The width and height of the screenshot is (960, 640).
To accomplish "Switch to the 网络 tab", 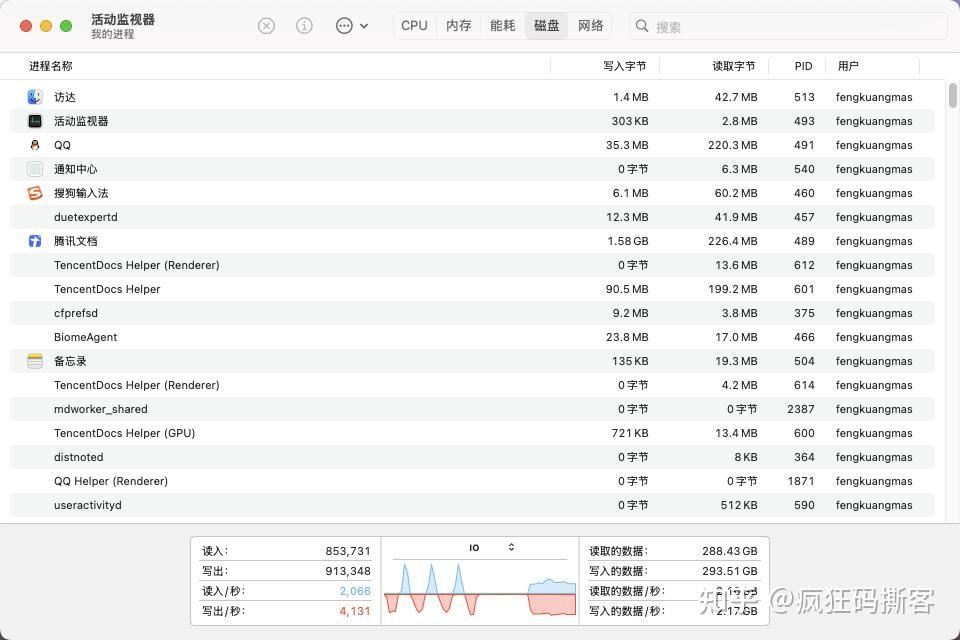I will (x=591, y=26).
